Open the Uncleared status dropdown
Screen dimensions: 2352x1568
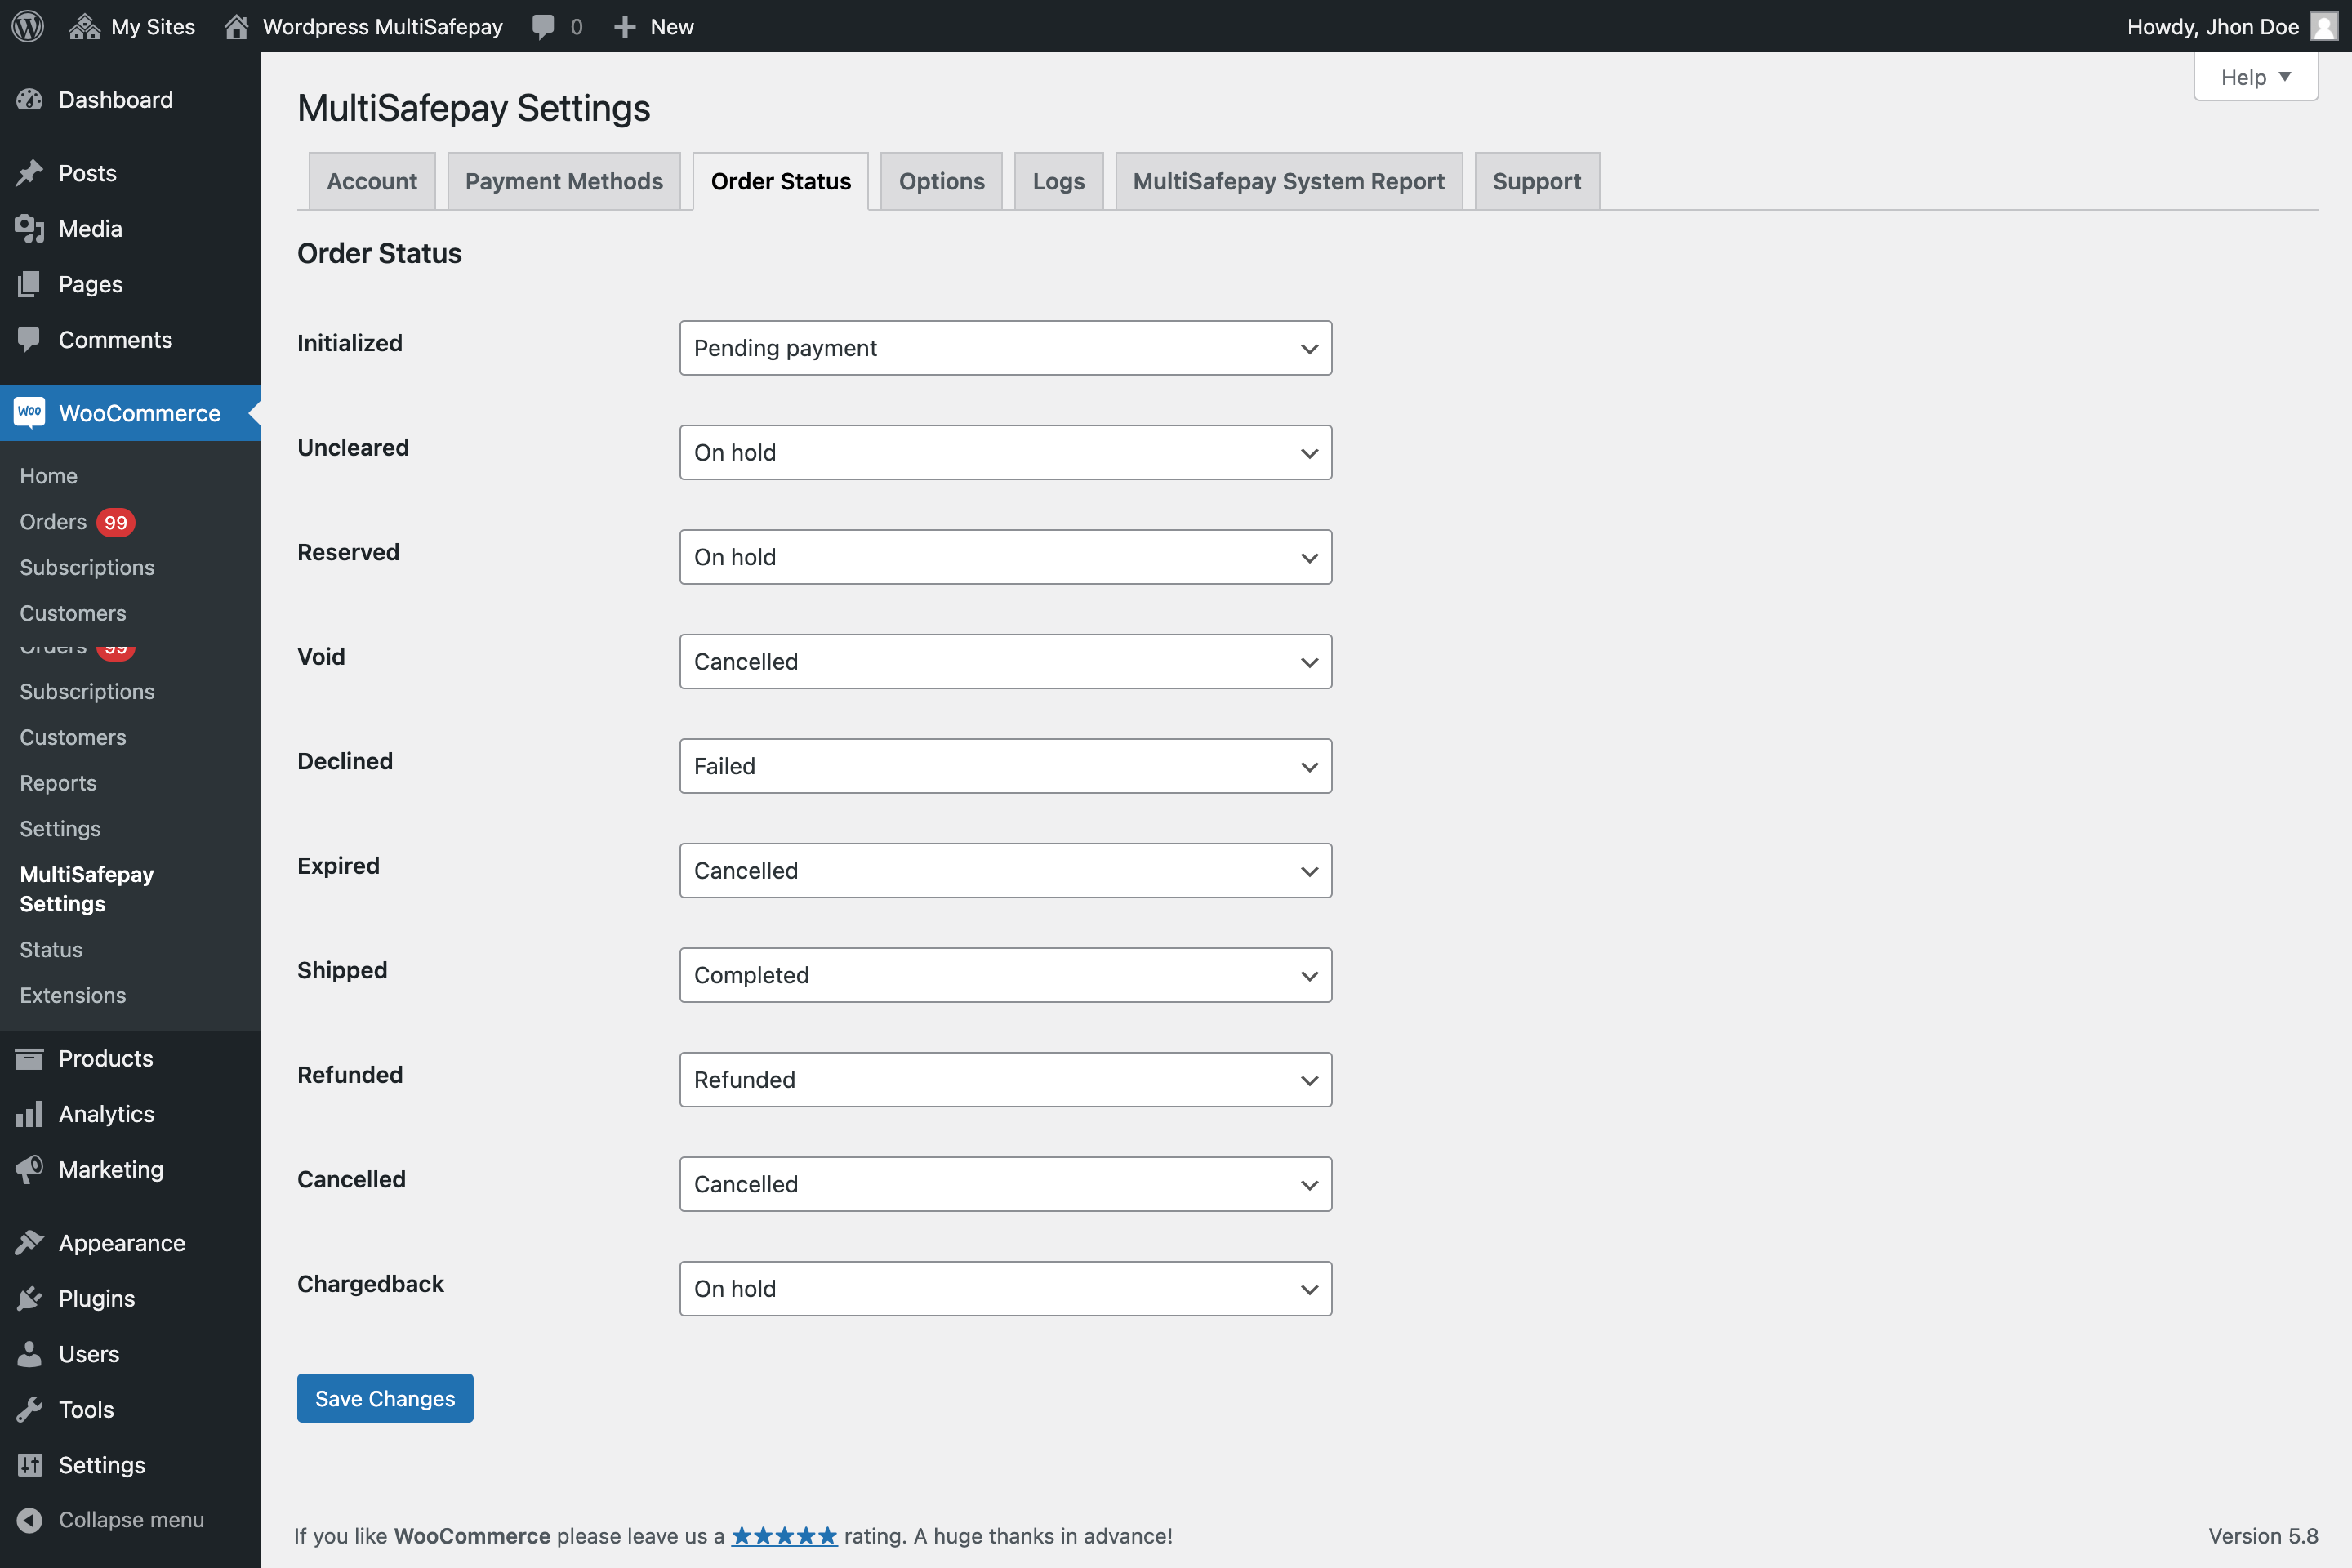pyautogui.click(x=1005, y=452)
